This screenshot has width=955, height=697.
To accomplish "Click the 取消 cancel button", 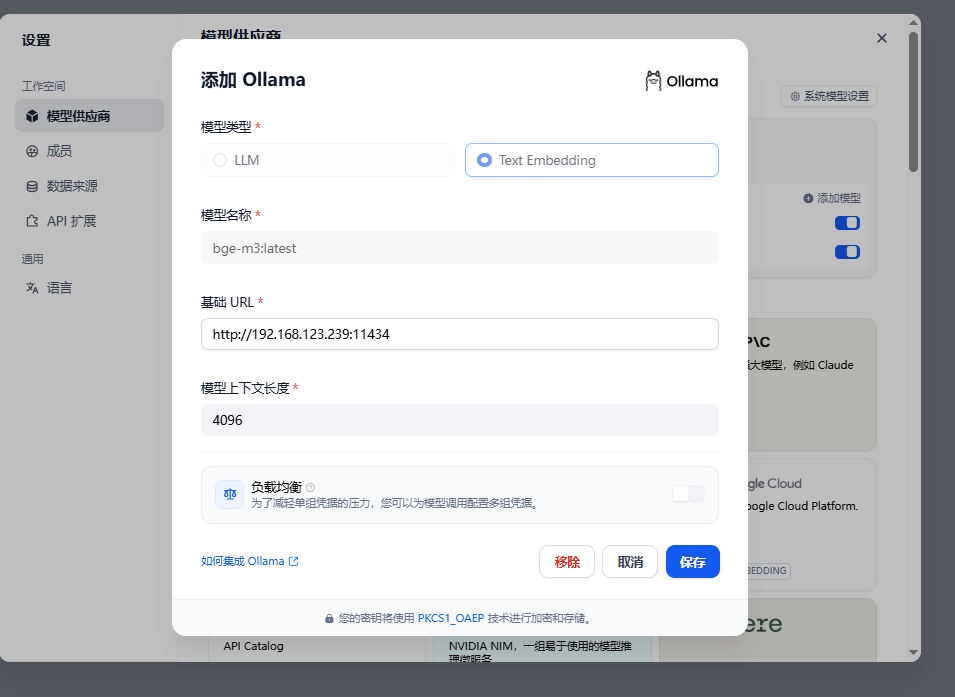I will click(630, 562).
